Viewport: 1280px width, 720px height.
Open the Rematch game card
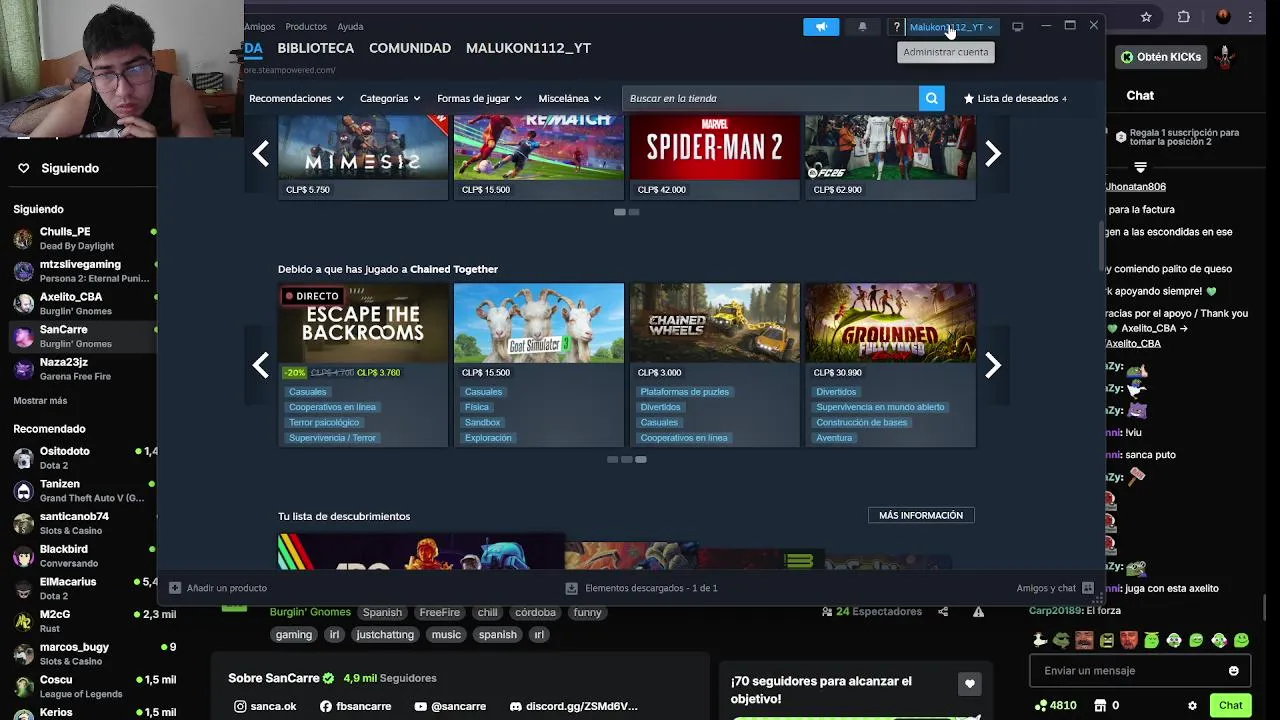(539, 157)
